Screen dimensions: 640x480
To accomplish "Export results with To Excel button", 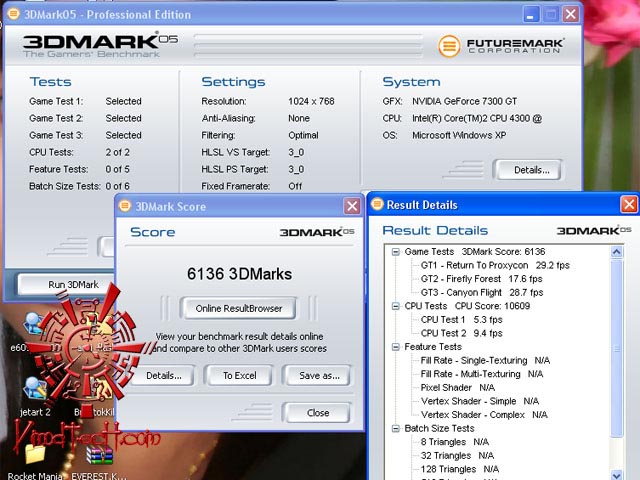I will click(x=239, y=376).
